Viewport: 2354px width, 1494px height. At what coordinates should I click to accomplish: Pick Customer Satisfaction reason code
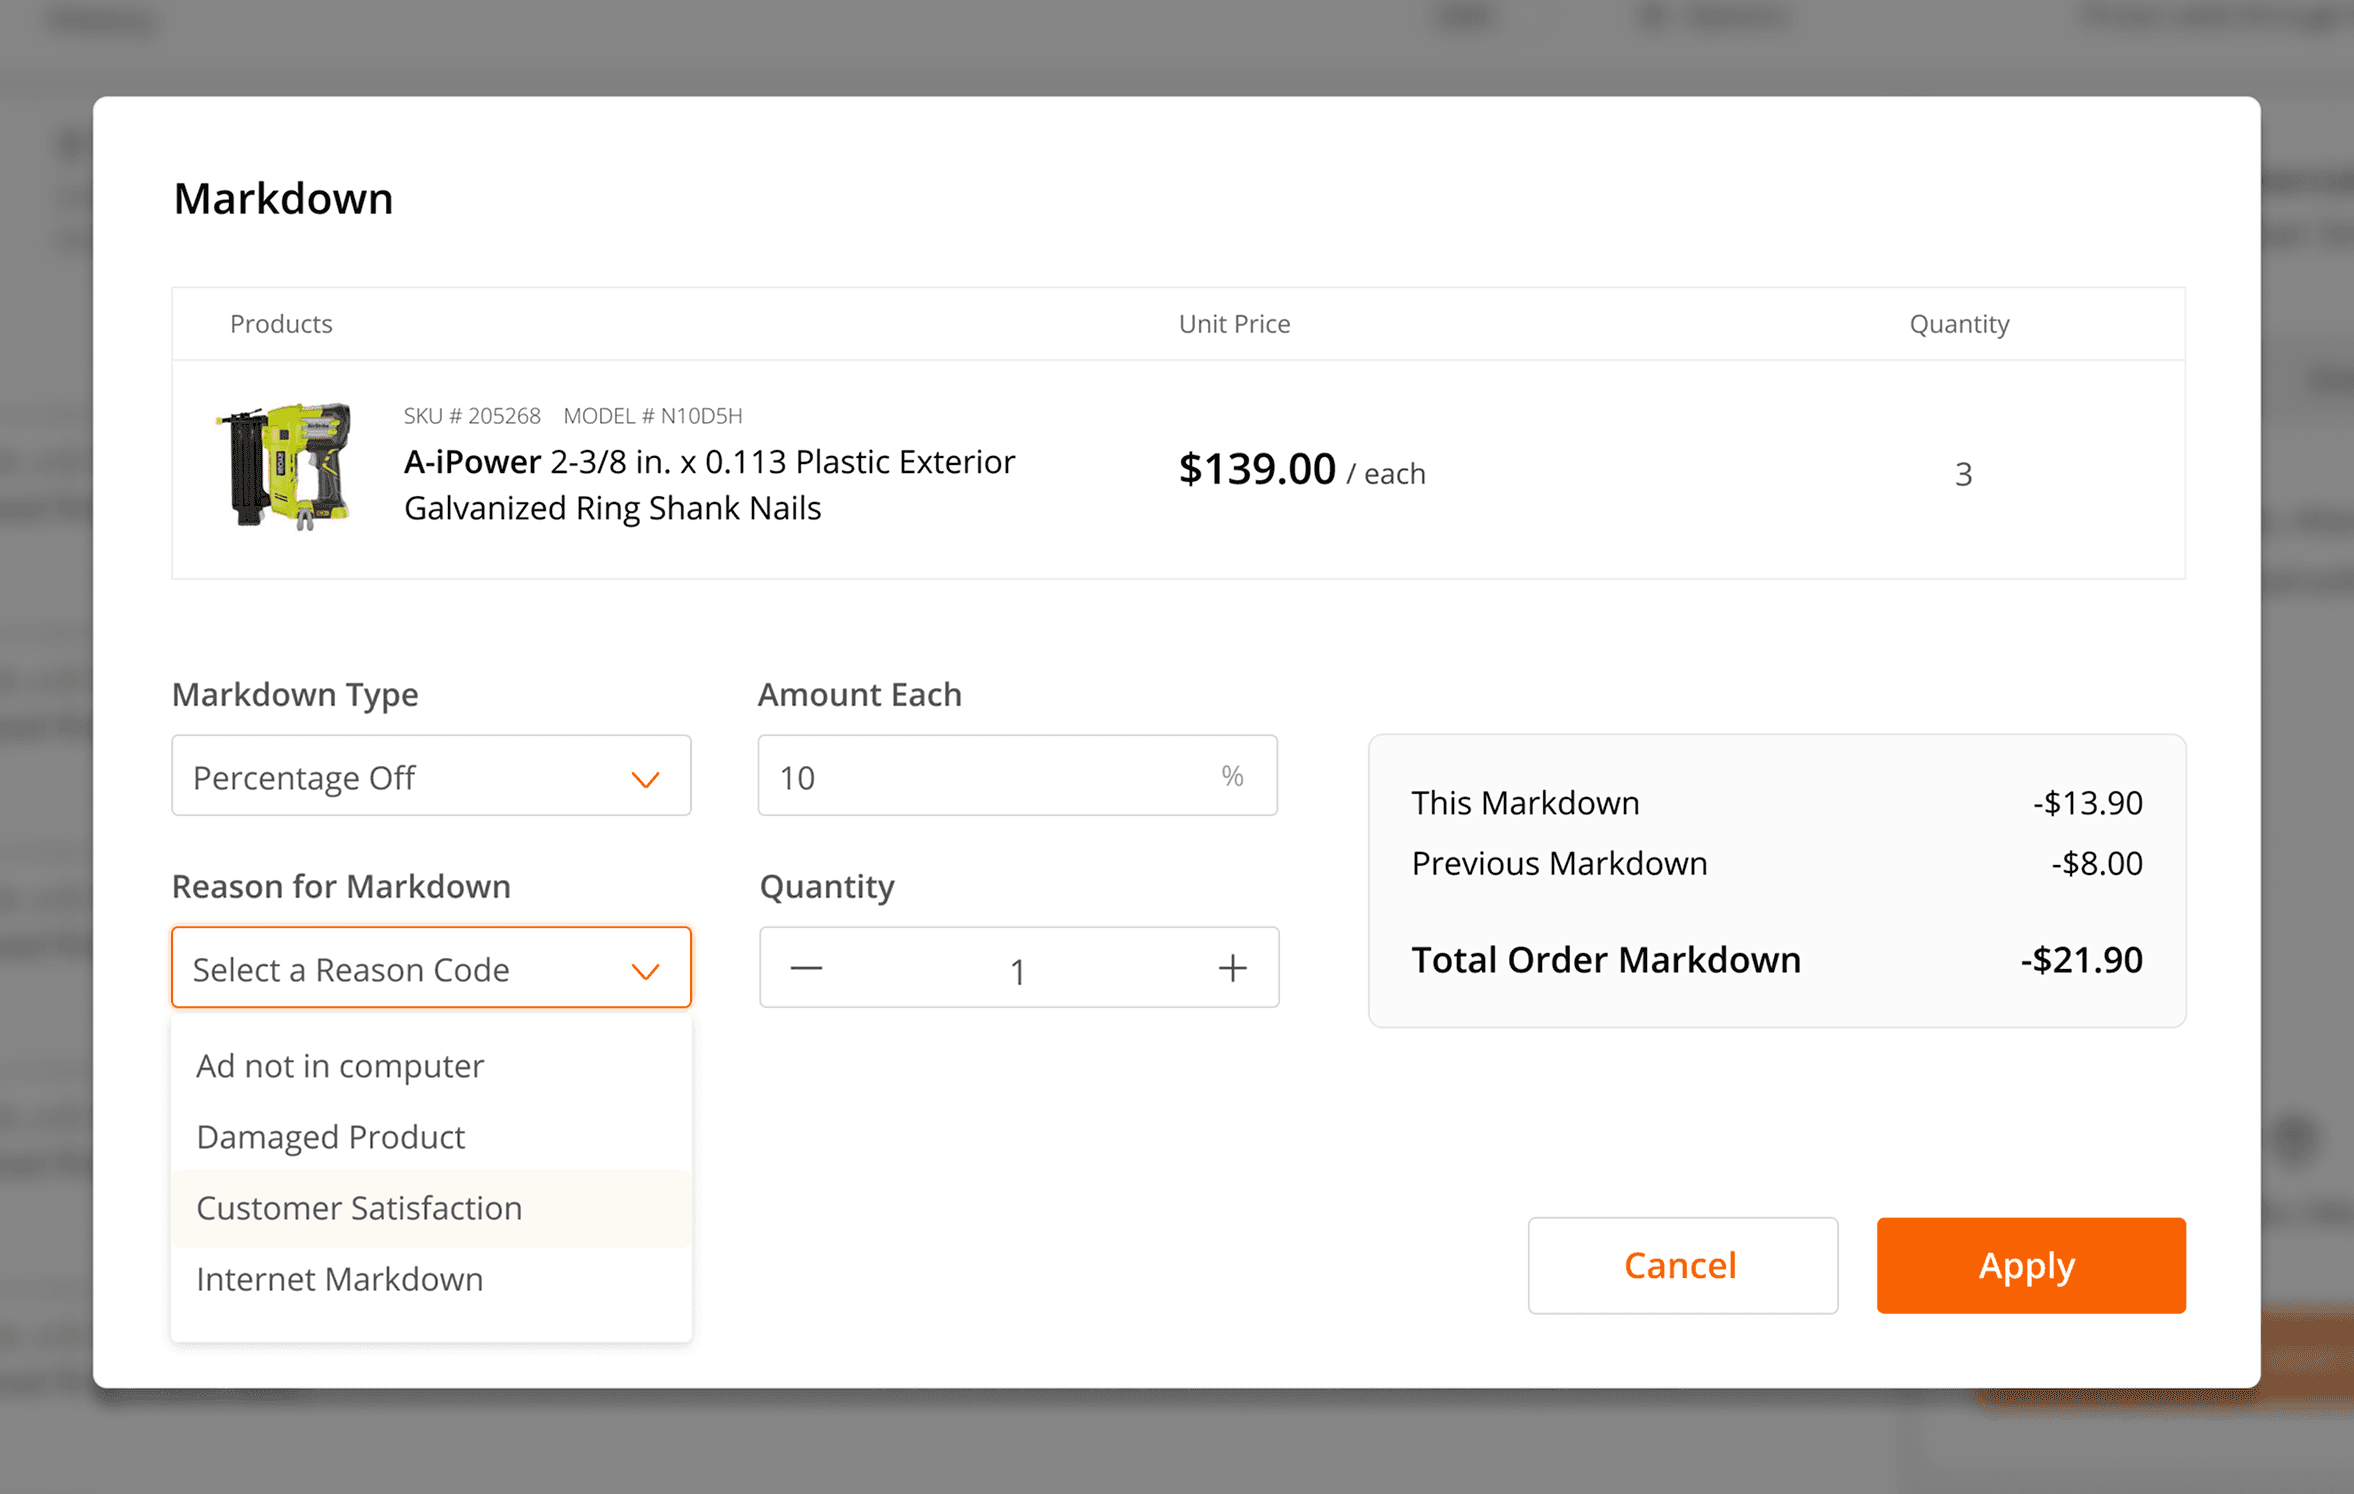[x=359, y=1208]
